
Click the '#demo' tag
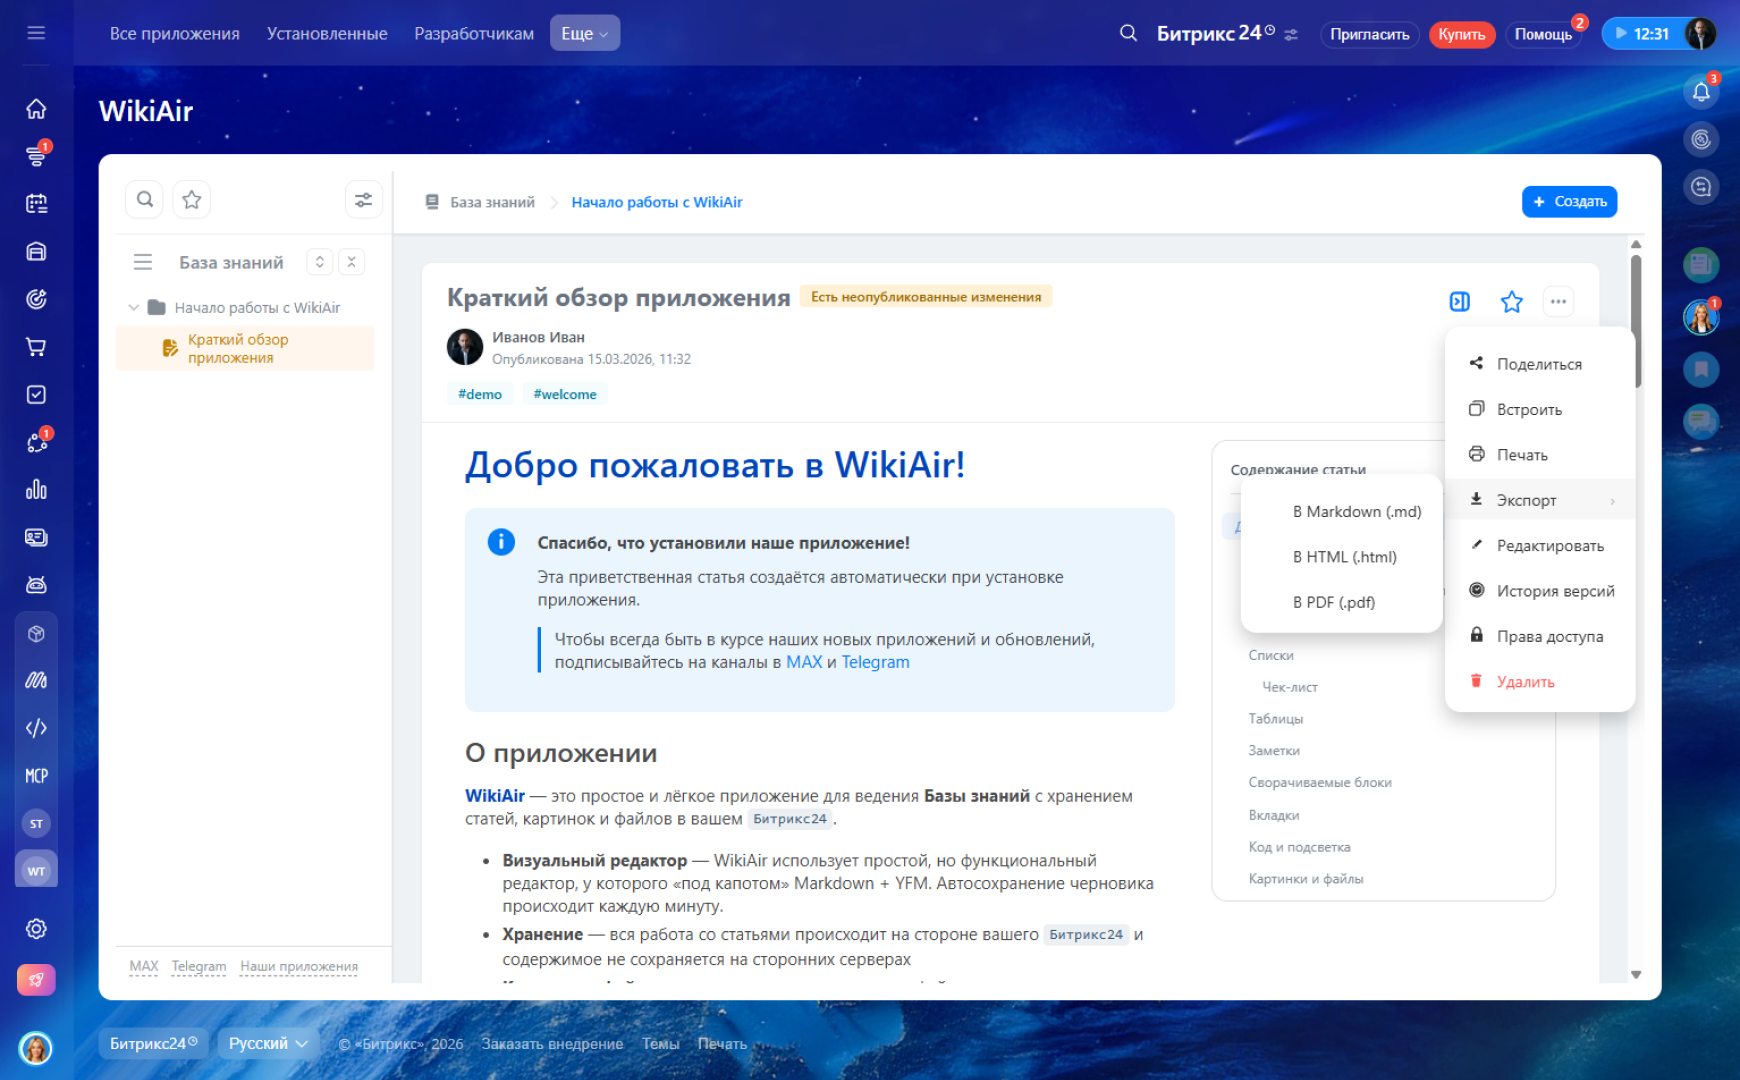tap(480, 394)
